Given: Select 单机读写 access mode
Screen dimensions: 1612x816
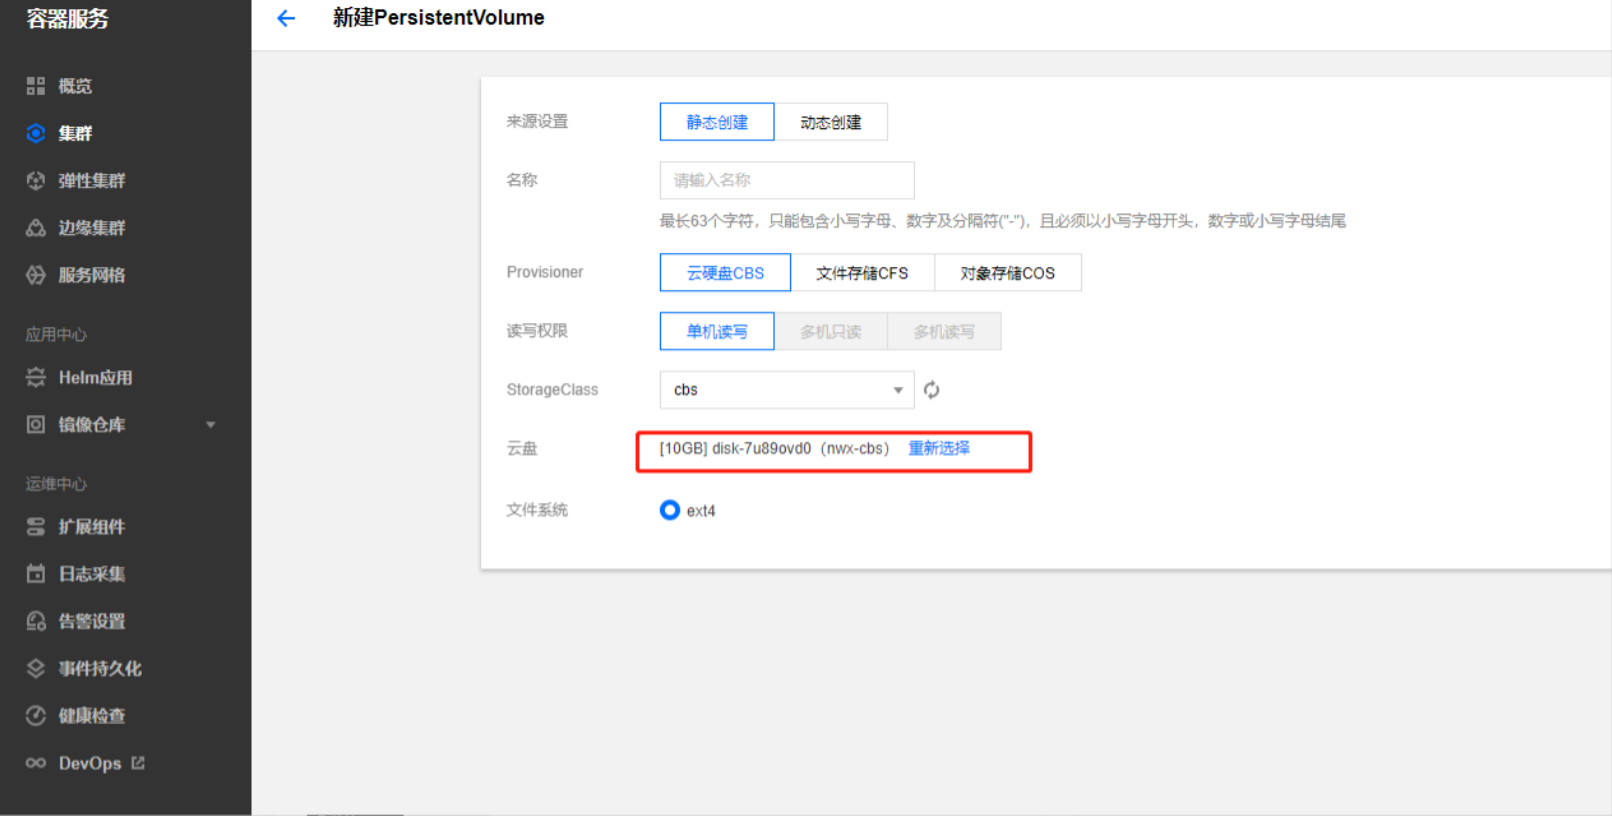Looking at the screenshot, I should pyautogui.click(x=717, y=331).
